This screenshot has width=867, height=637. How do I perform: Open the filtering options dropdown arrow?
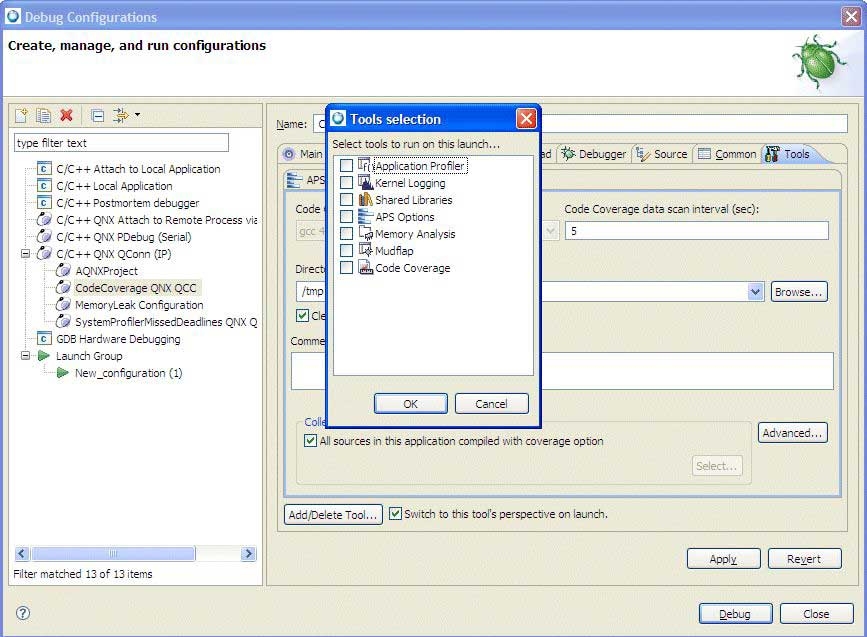pyautogui.click(x=137, y=114)
